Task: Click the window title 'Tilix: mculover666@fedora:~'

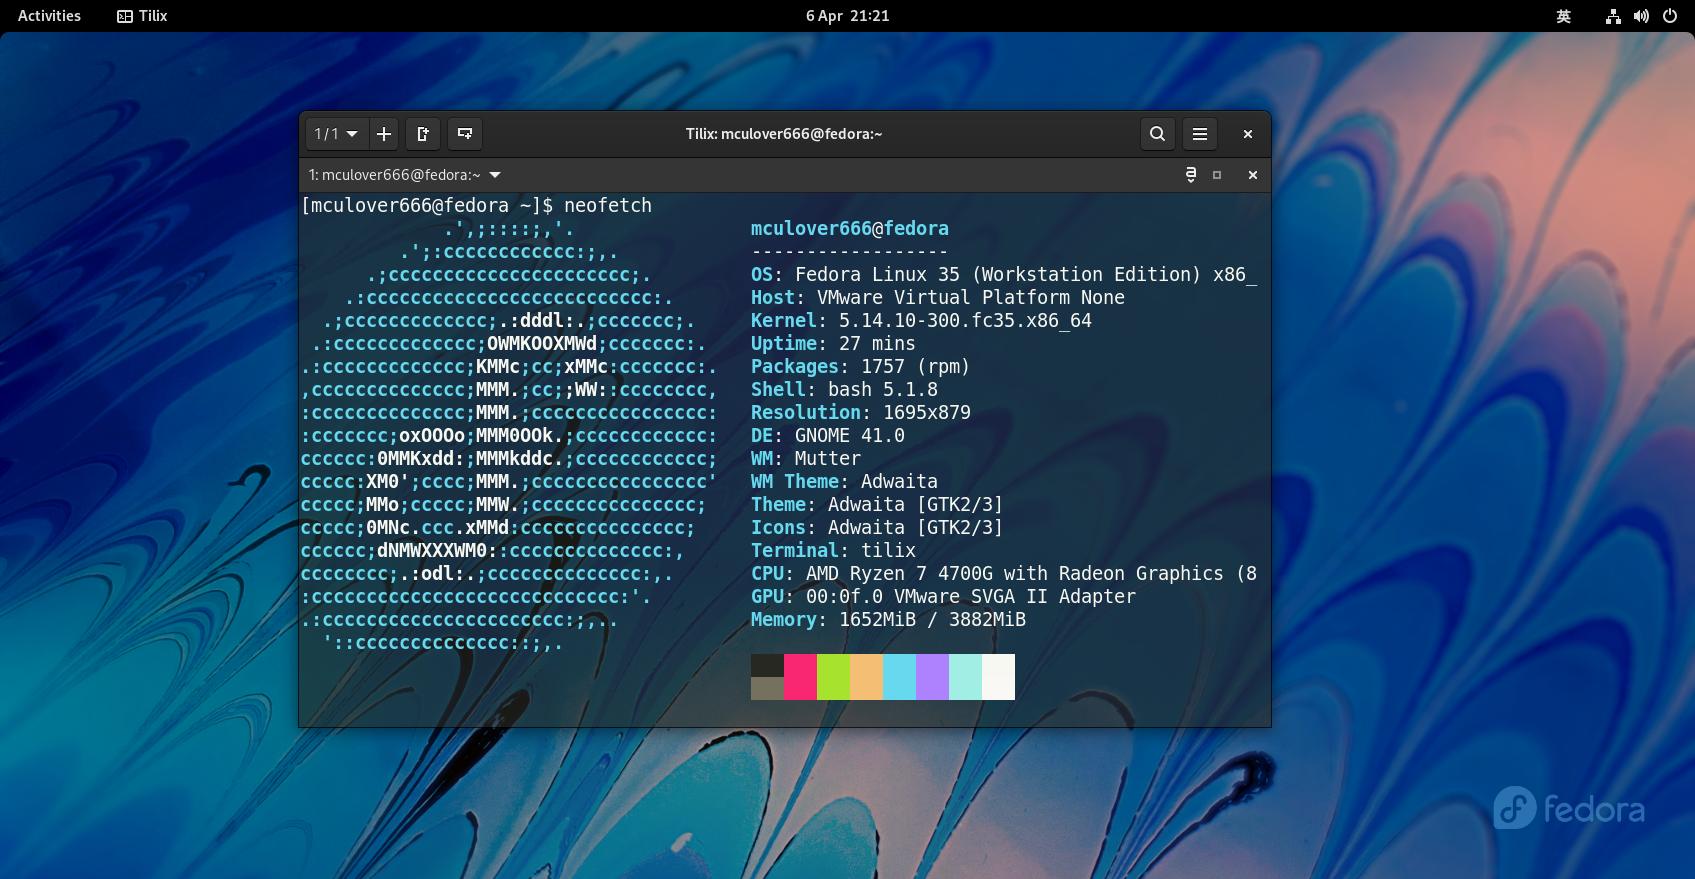Action: pyautogui.click(x=784, y=134)
